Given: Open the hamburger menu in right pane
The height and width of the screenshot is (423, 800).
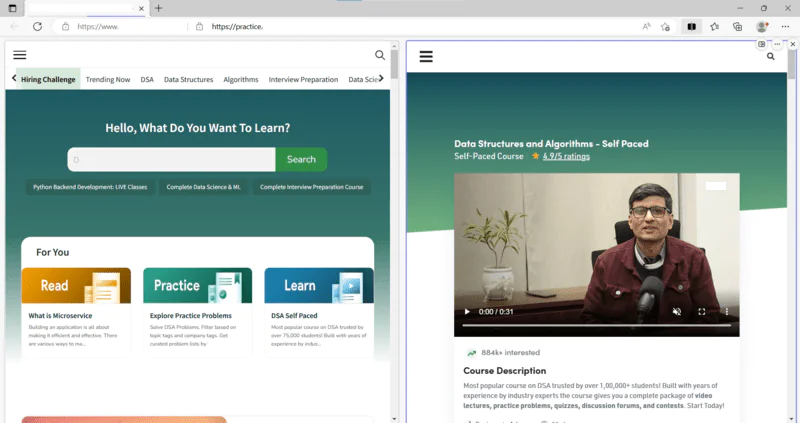Looking at the screenshot, I should coord(426,57).
